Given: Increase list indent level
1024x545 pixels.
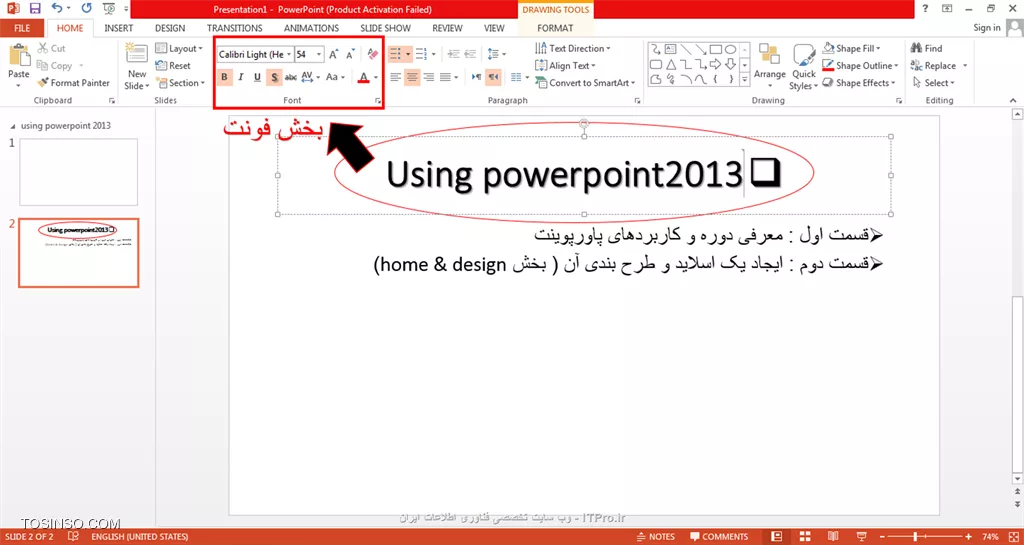Looking at the screenshot, I should pyautogui.click(x=470, y=55).
